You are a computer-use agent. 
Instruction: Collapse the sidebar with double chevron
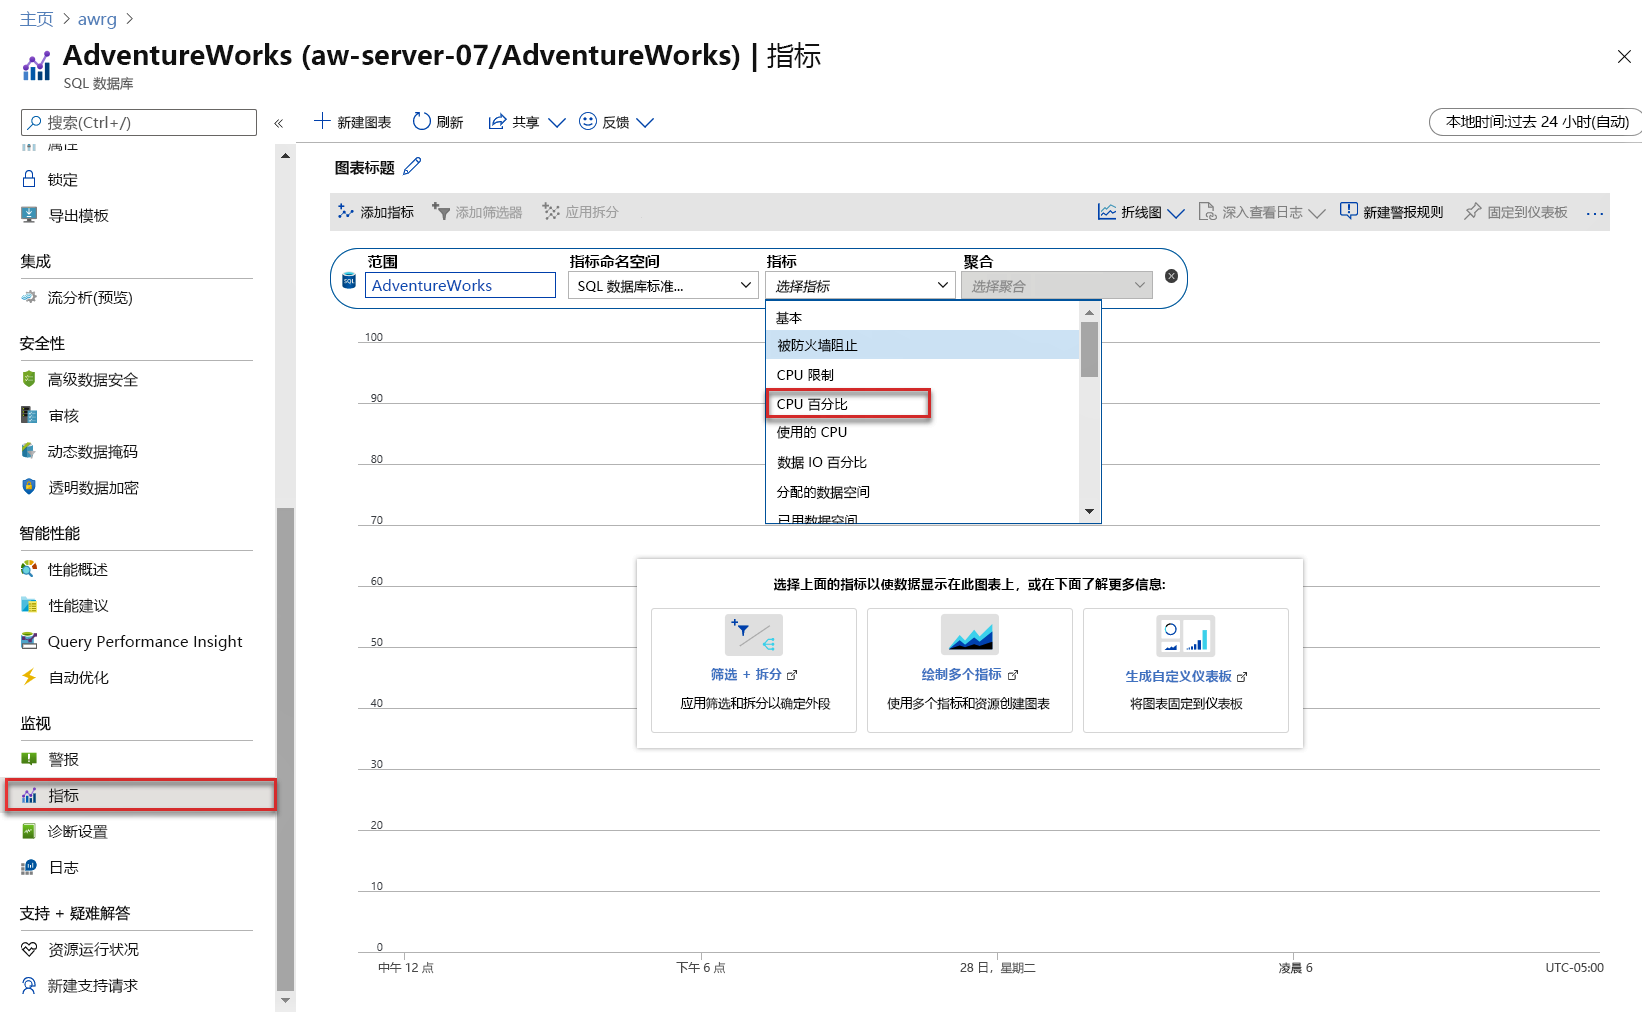(x=278, y=123)
